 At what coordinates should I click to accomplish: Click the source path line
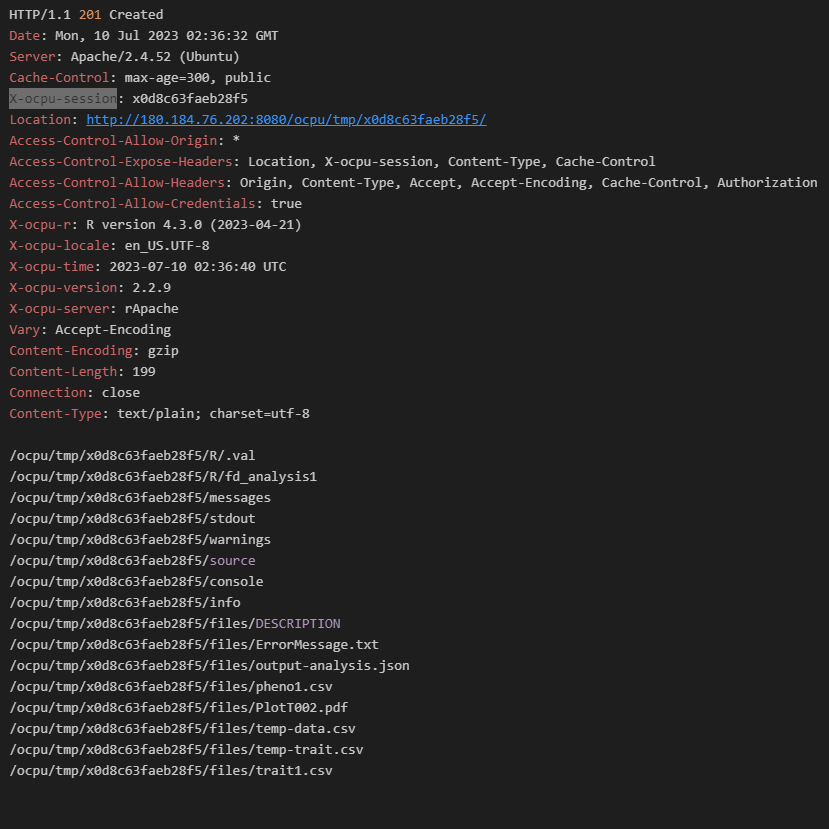(132, 561)
